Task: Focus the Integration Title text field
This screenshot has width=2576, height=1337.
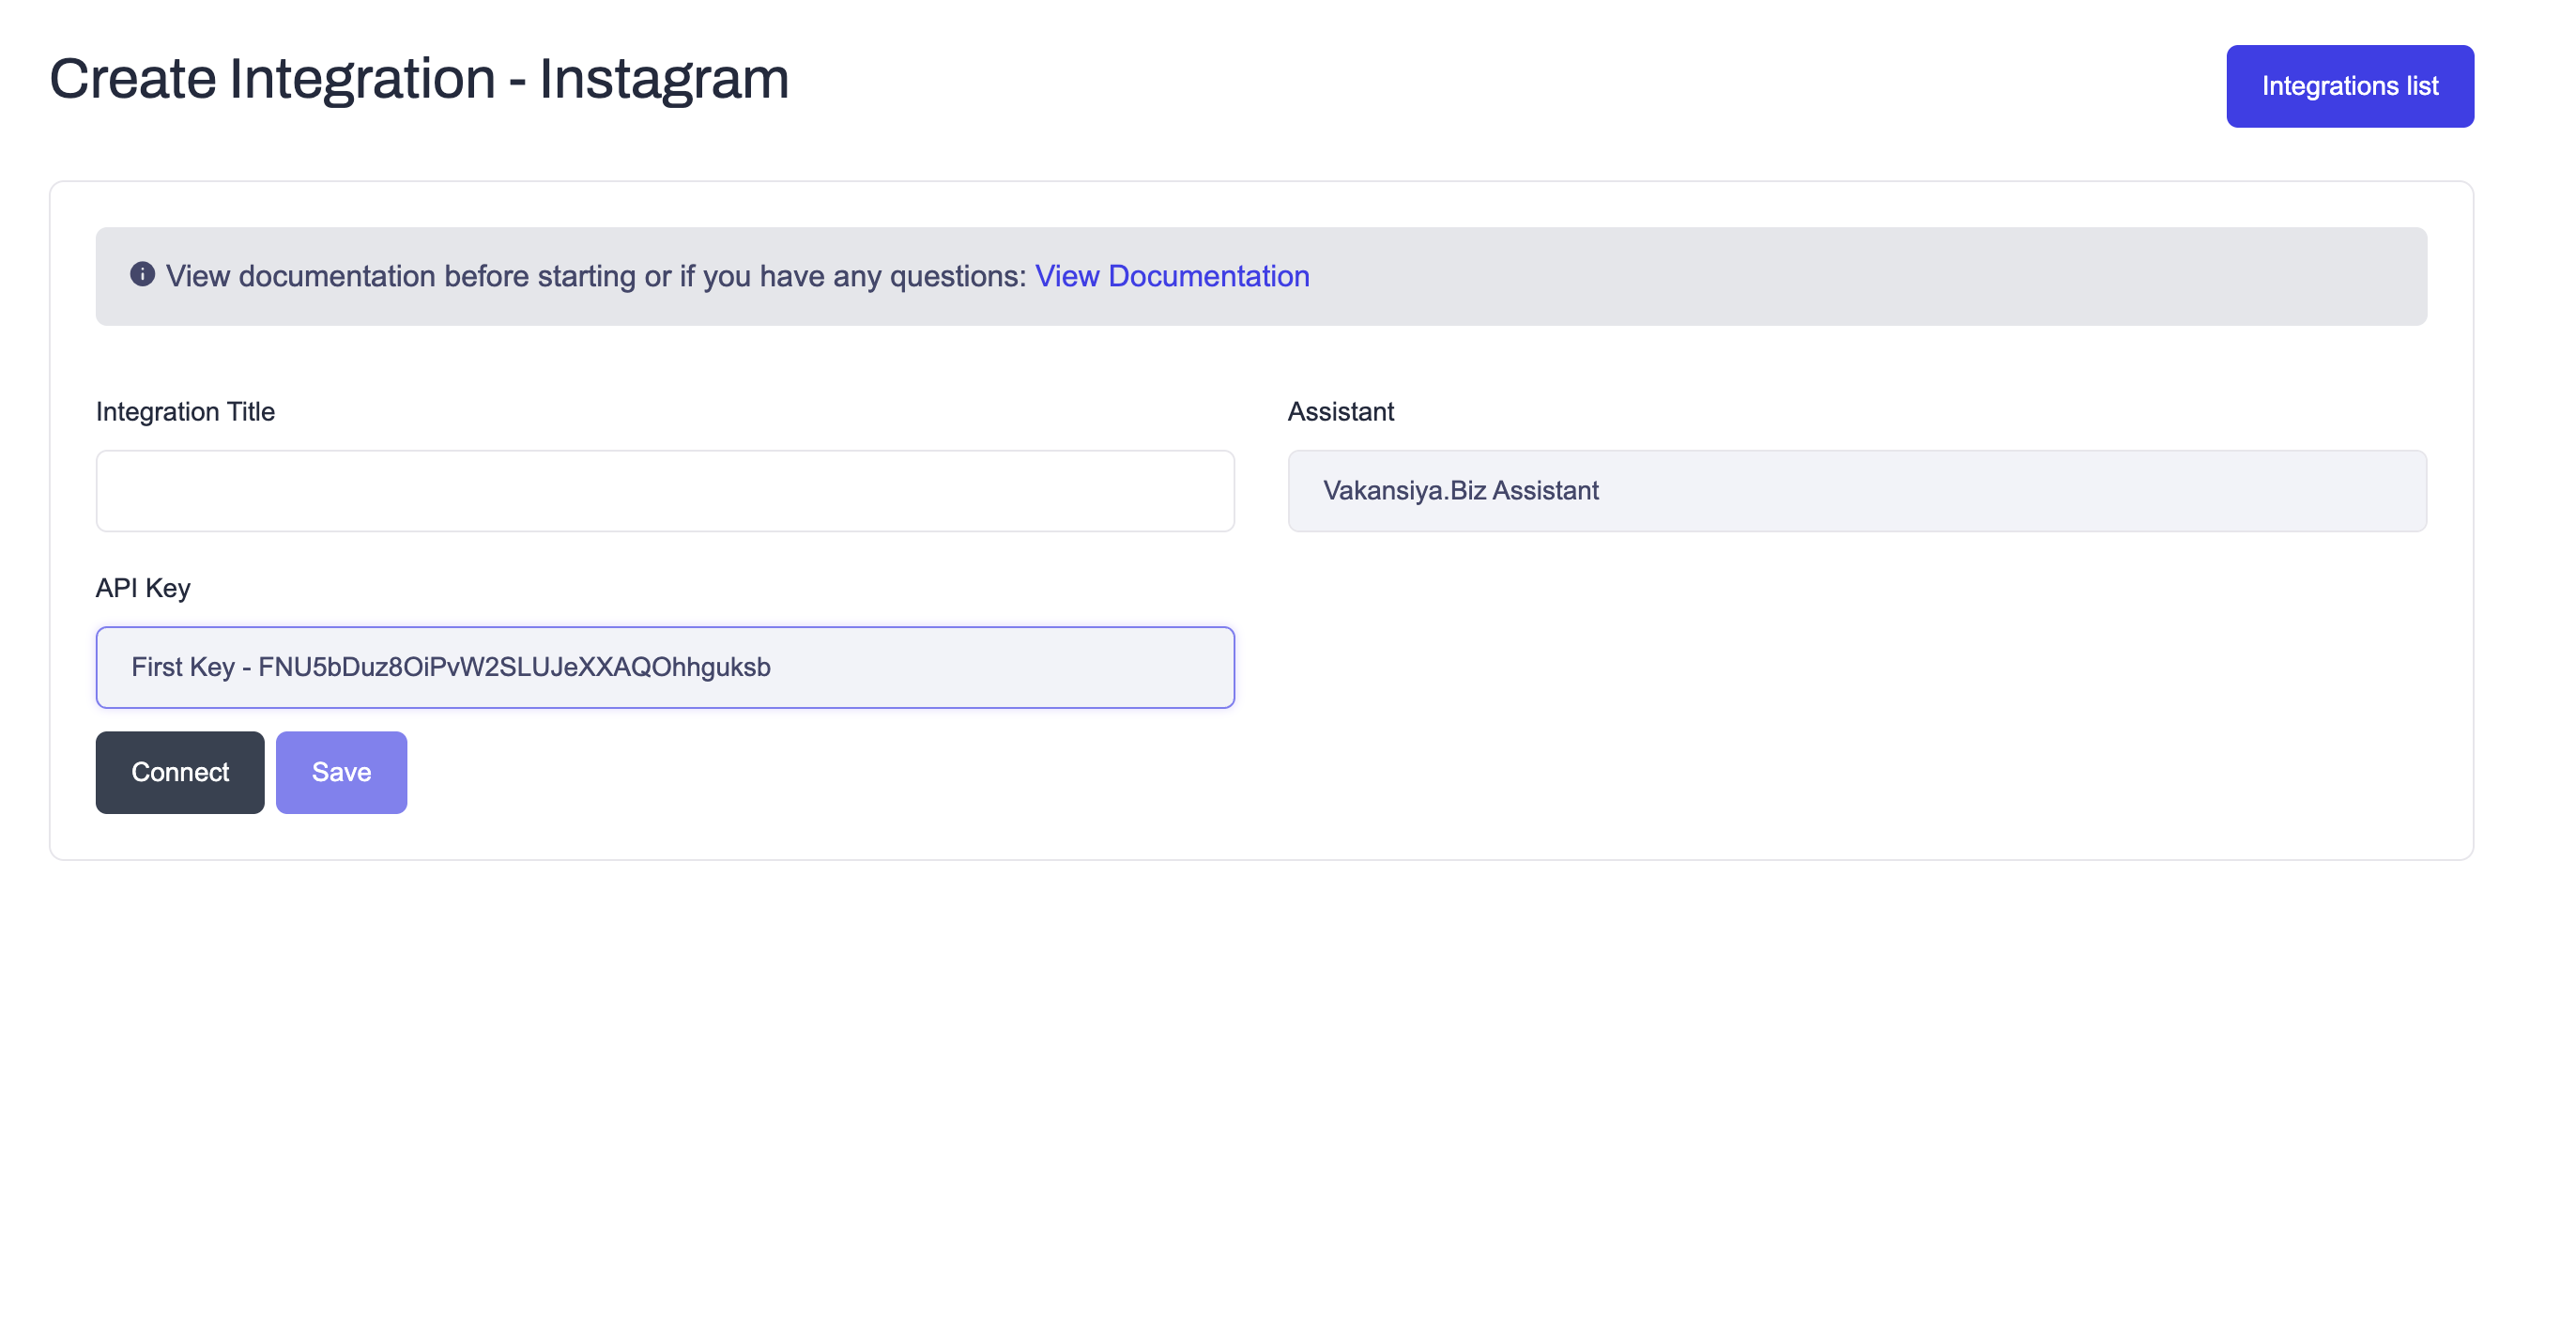Action: 665,491
